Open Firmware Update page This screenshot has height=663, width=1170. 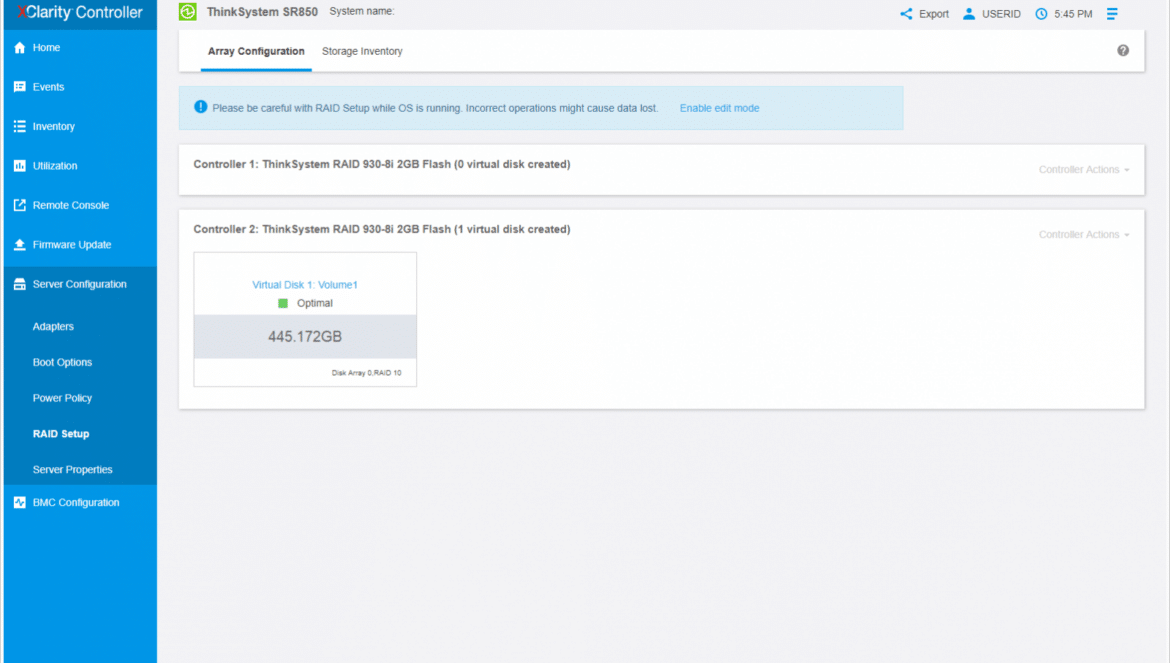[72, 245]
